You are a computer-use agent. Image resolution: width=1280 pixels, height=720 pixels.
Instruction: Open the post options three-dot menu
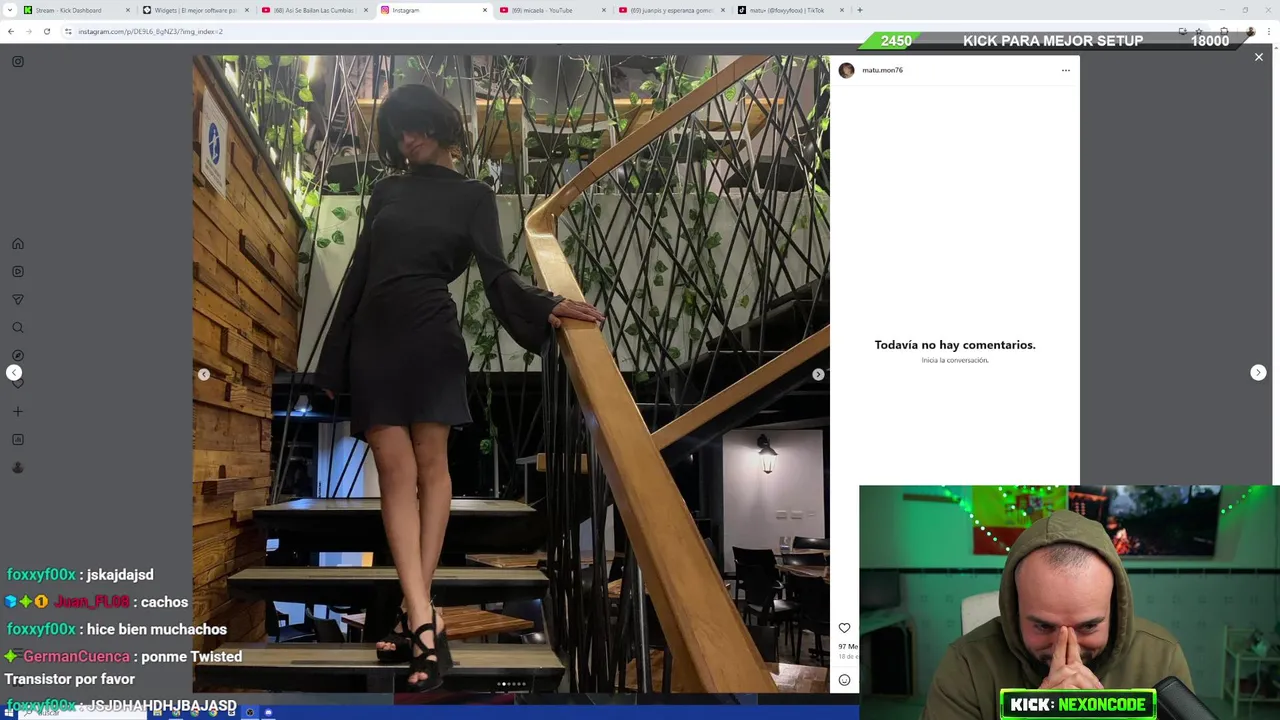click(1066, 70)
